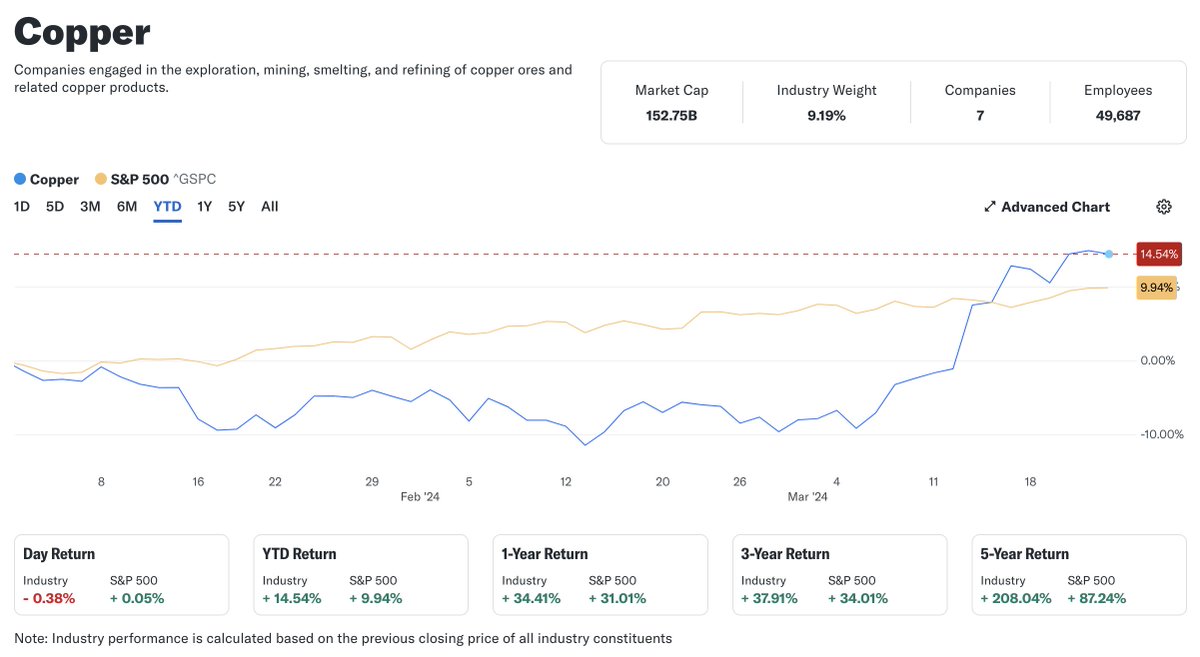Click the ^GSPC ticker symbol
Viewport: 1200px width, 657px height.
[195, 179]
